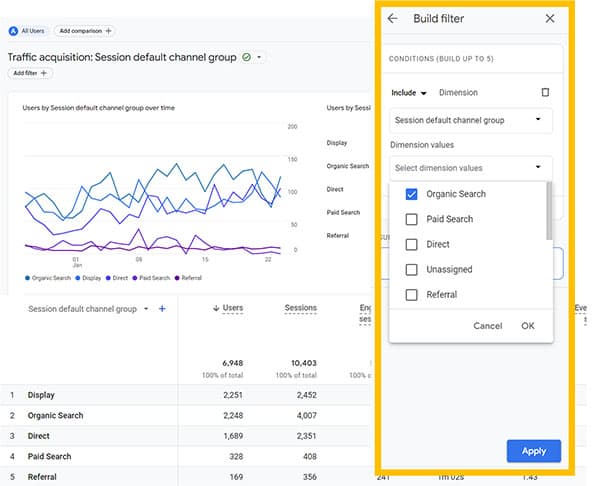This screenshot has height=486, width=600.
Task: Click the back arrow in Build filter
Action: (393, 18)
